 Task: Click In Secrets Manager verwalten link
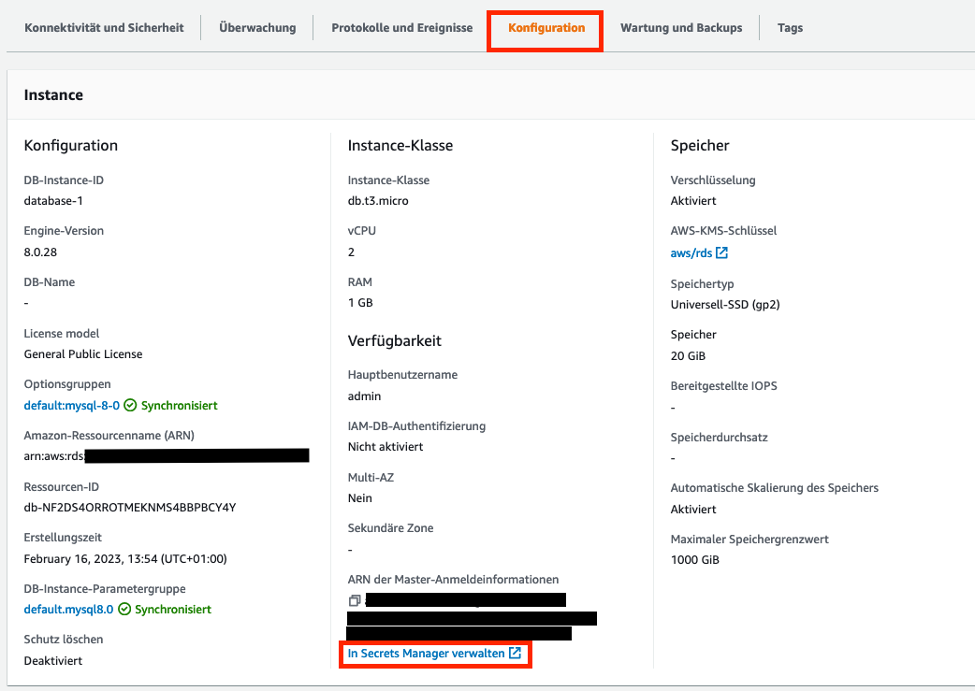point(426,653)
